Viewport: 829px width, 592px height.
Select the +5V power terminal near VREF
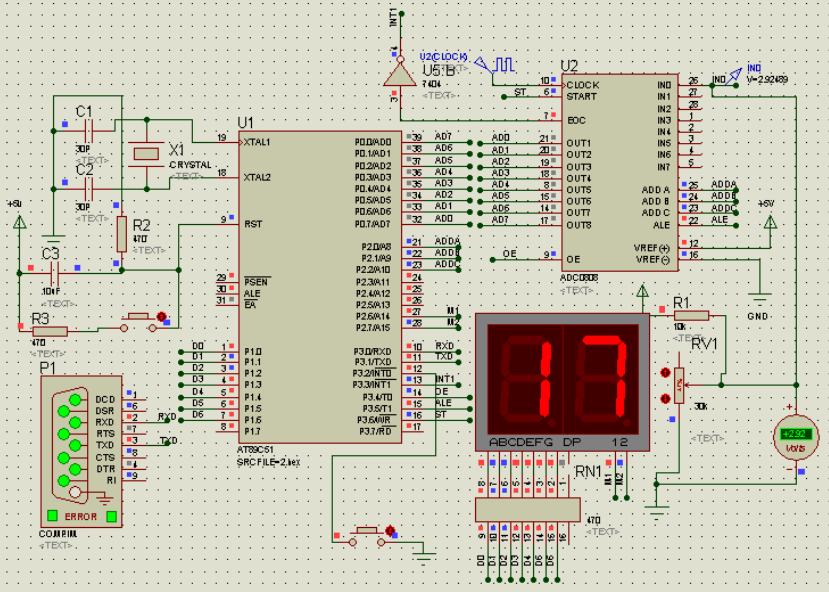[770, 222]
